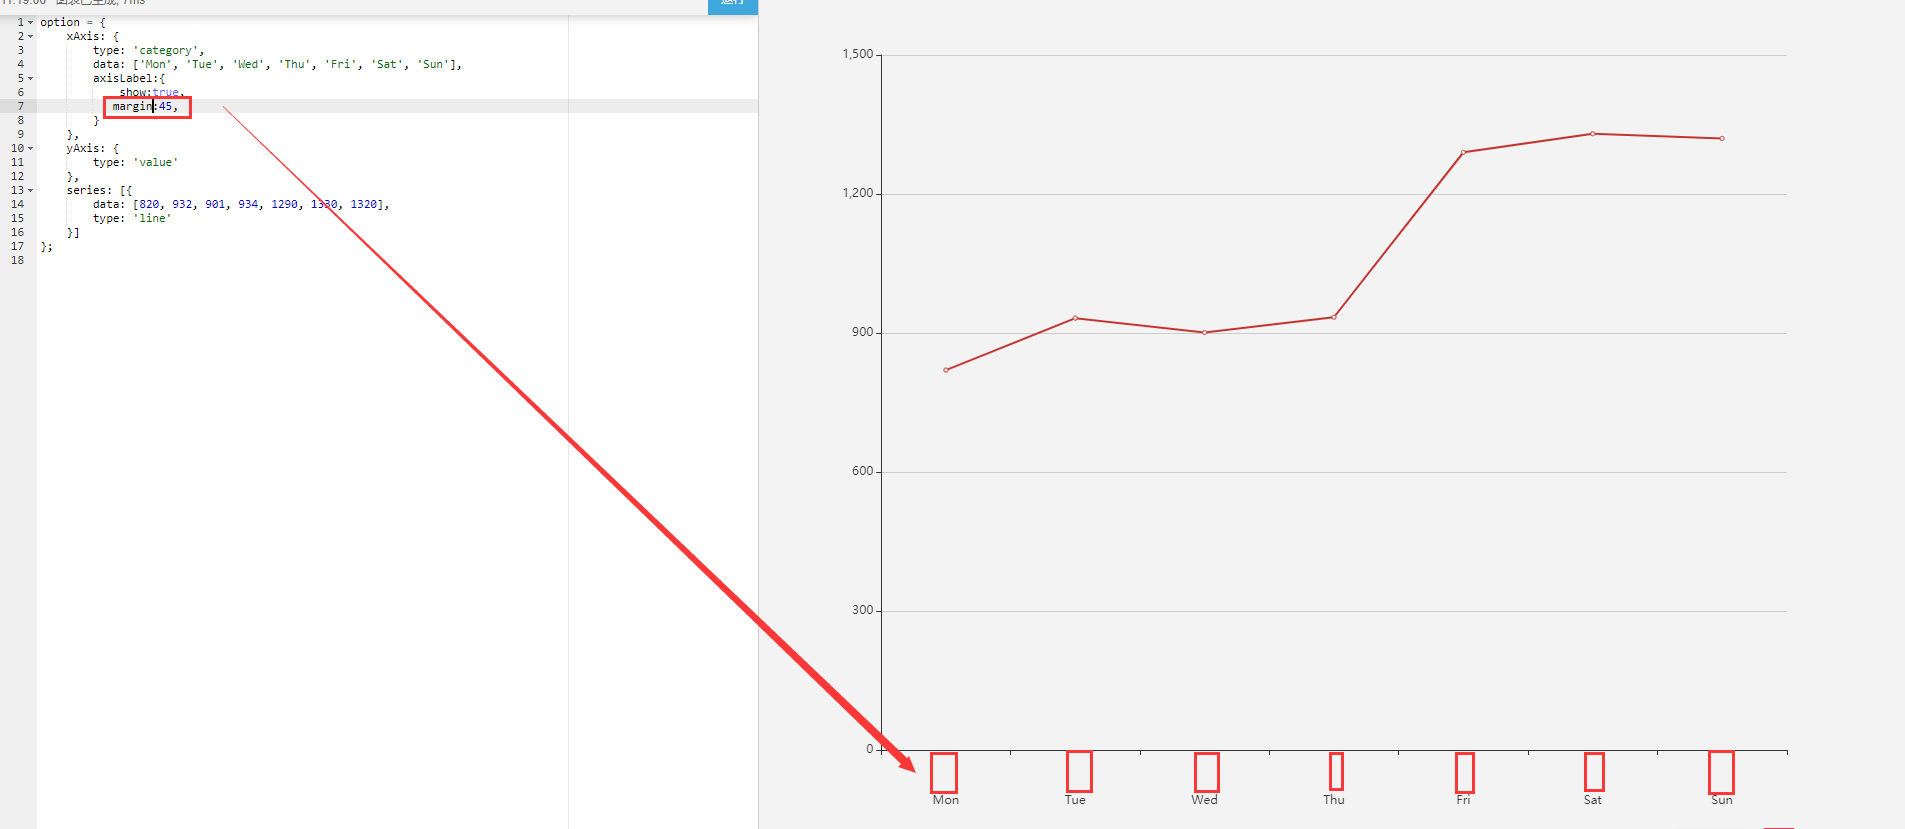Screen dimensions: 1905x829
Task: Collapse the option block at line 1
Action: pos(30,22)
